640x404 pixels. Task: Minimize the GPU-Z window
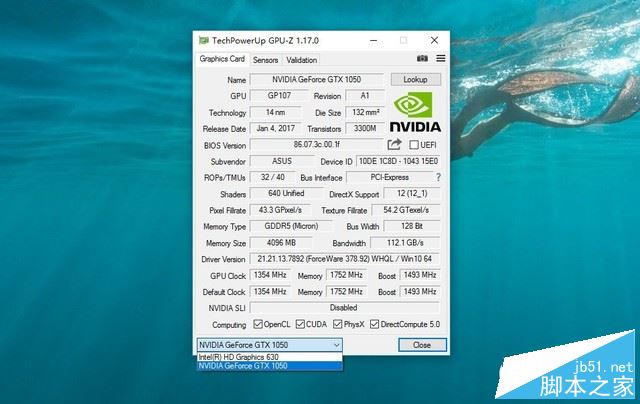click(373, 40)
